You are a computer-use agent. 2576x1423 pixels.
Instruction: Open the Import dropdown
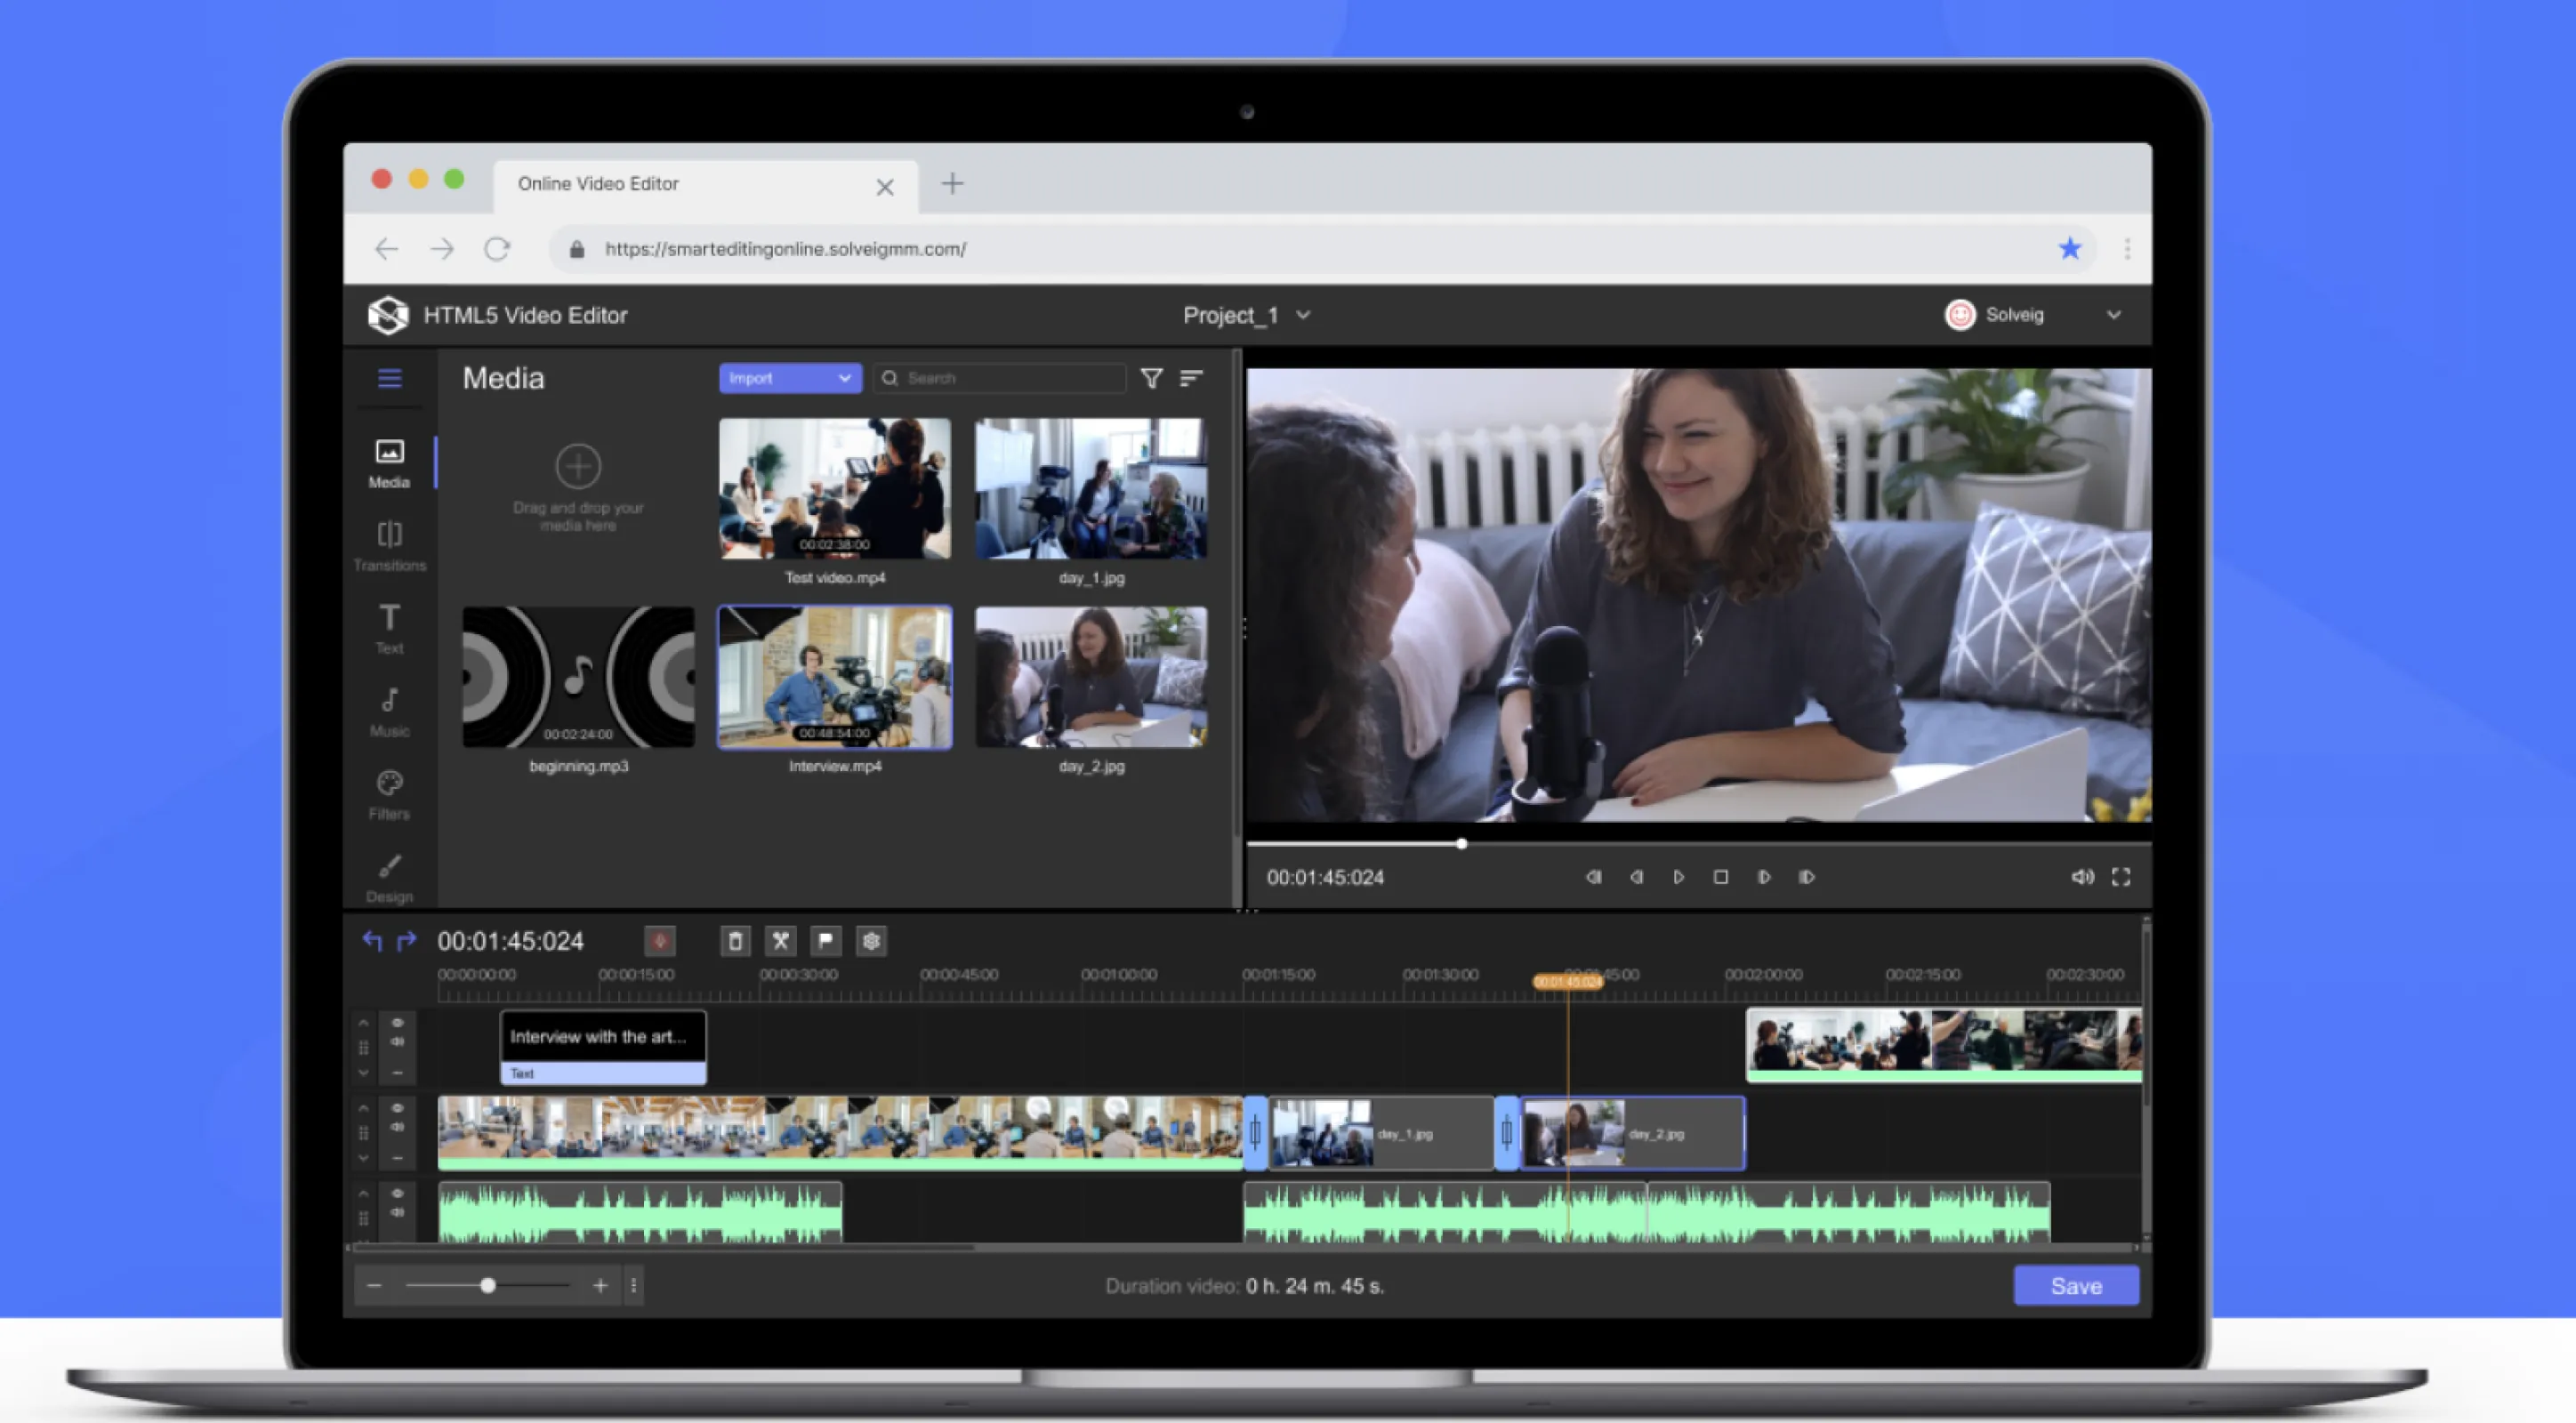(789, 378)
